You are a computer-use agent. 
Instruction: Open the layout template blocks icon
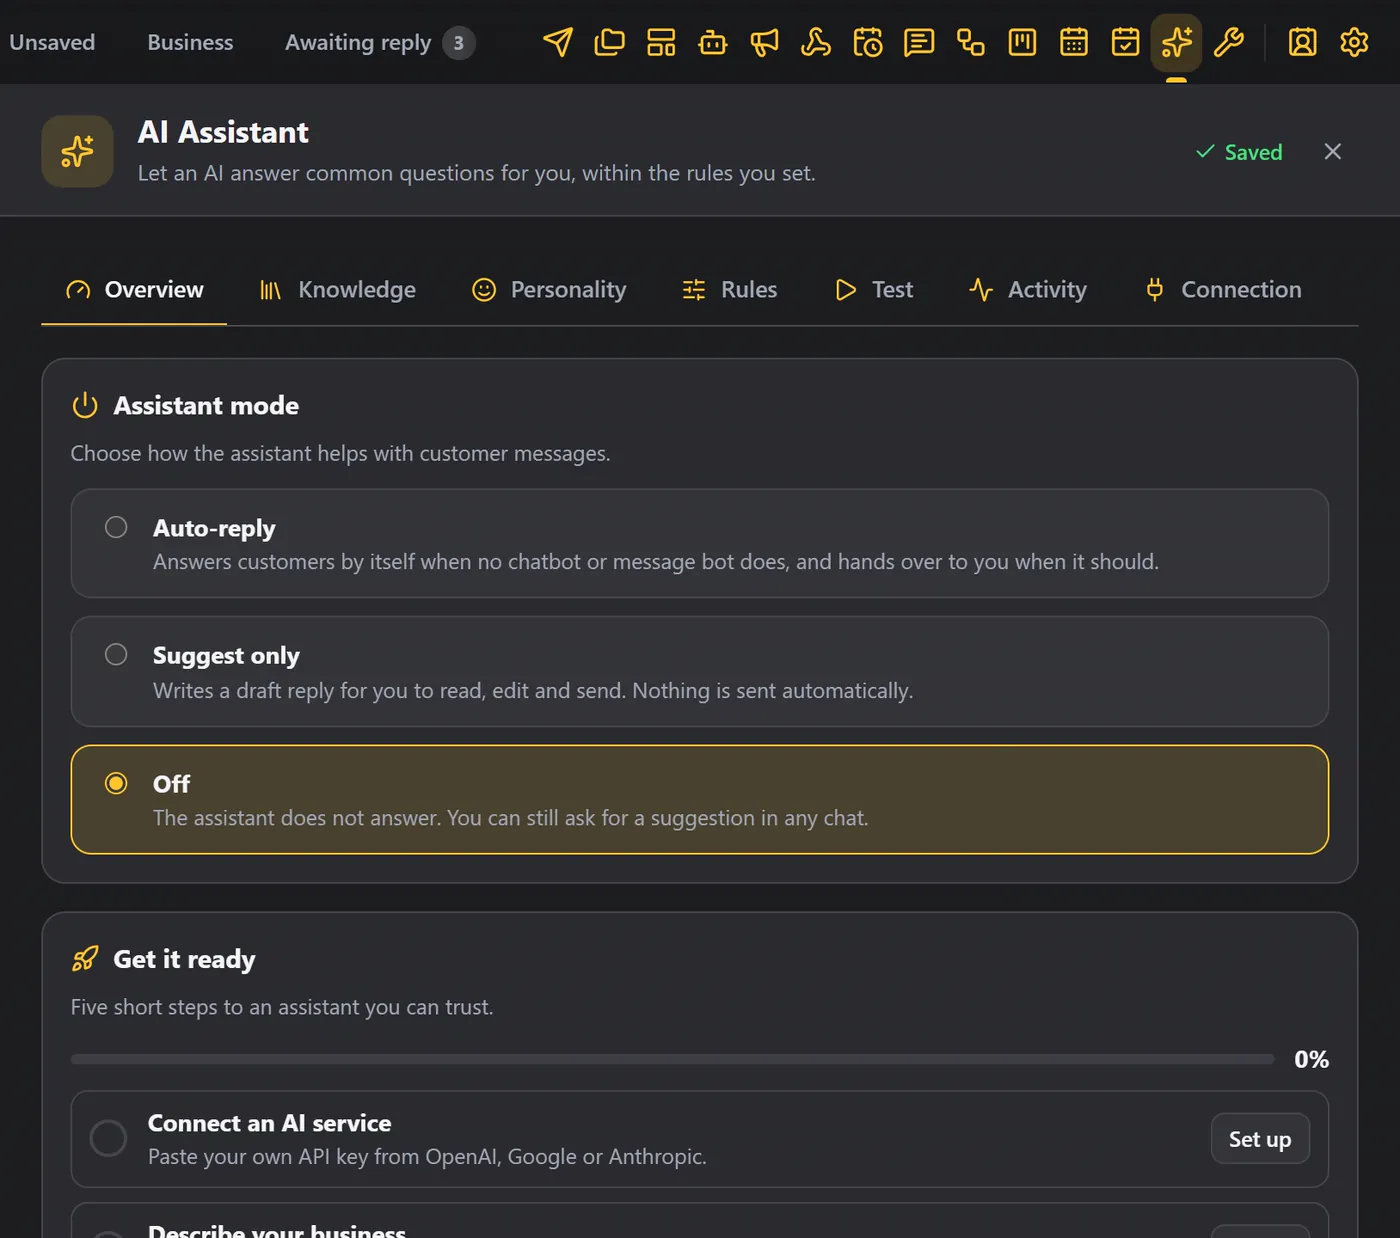tap(661, 42)
